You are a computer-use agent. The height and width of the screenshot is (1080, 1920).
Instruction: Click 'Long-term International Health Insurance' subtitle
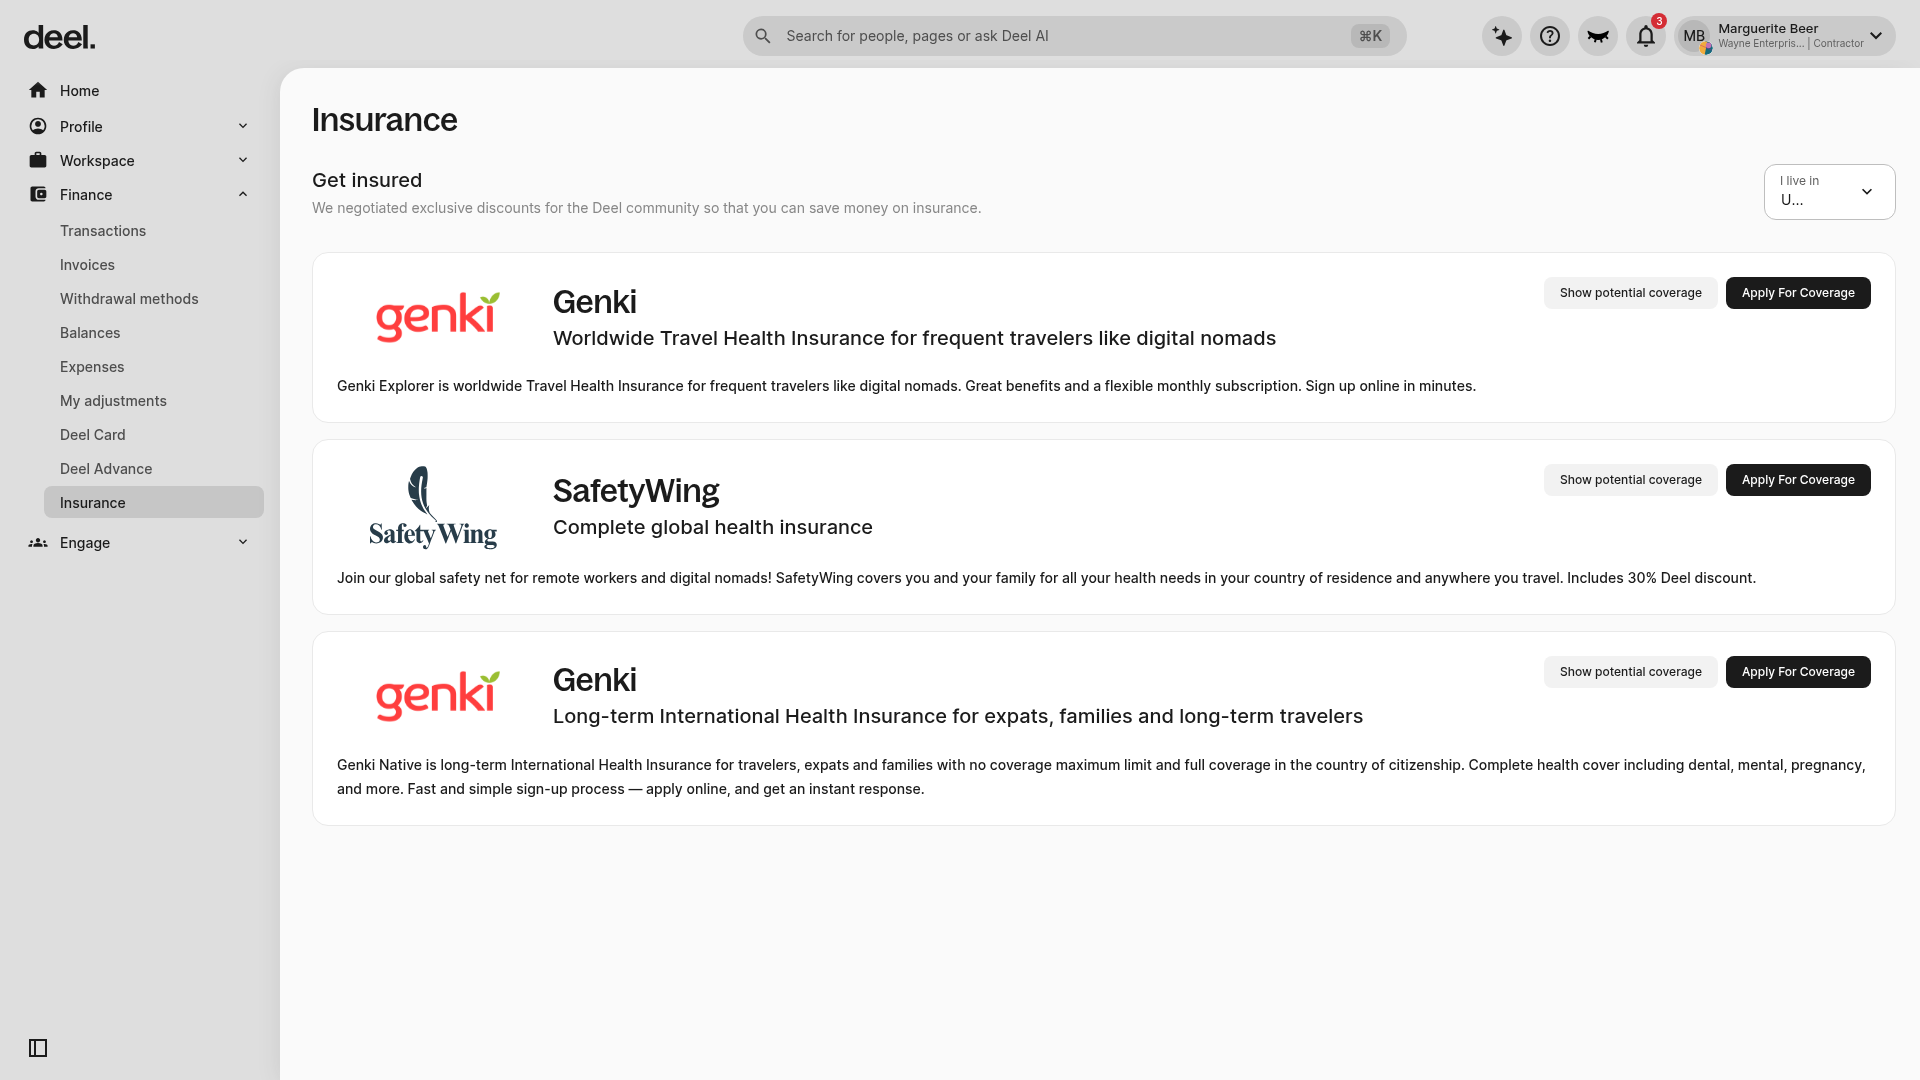click(x=958, y=716)
